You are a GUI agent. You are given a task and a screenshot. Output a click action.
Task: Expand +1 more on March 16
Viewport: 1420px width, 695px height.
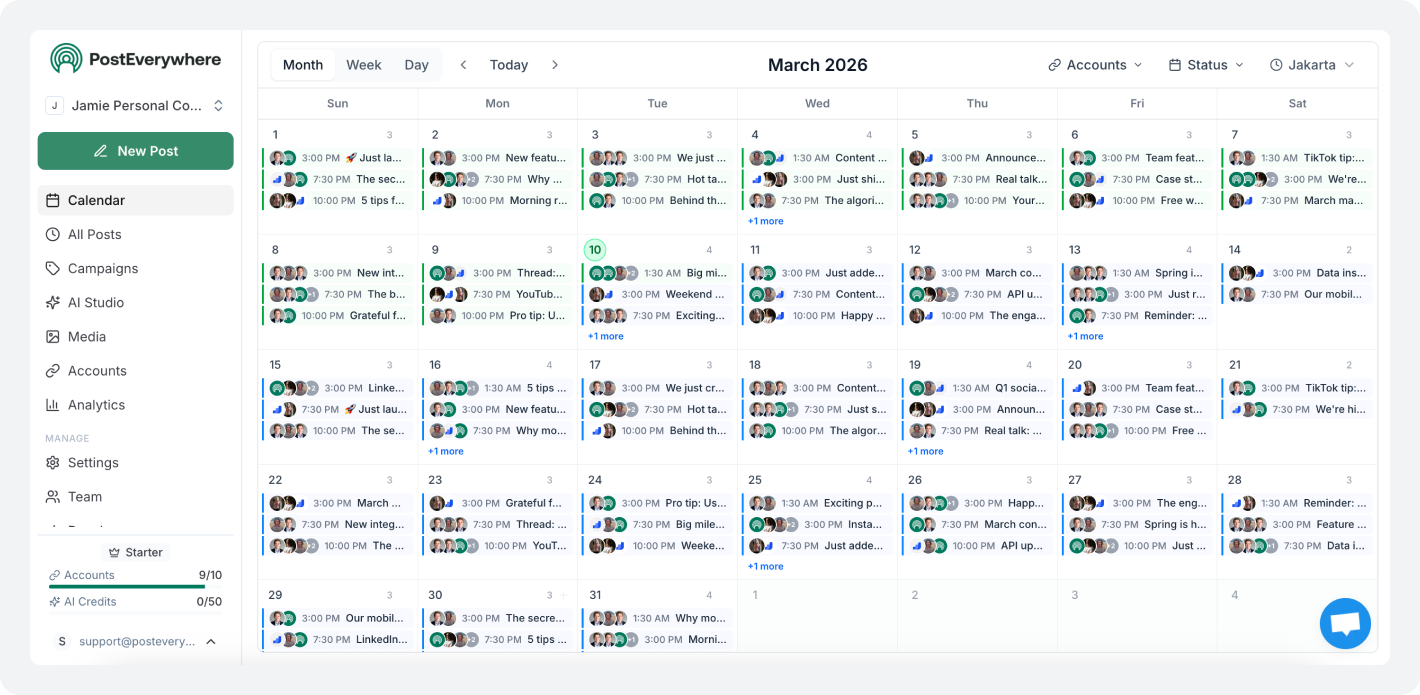446,451
